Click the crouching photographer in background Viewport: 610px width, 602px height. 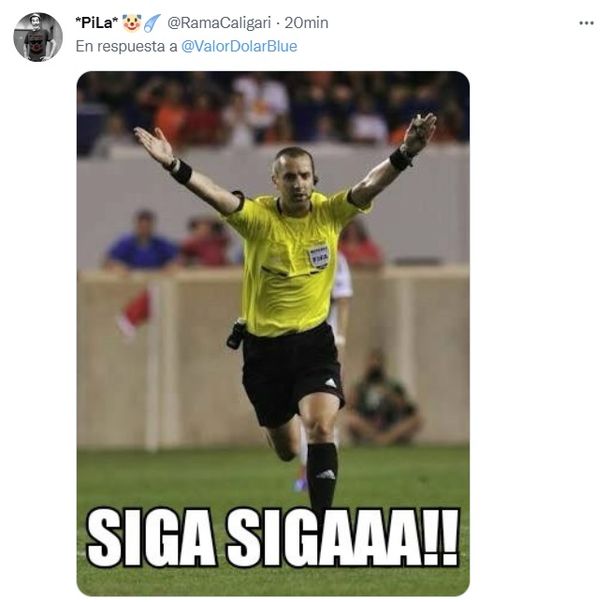(380, 399)
